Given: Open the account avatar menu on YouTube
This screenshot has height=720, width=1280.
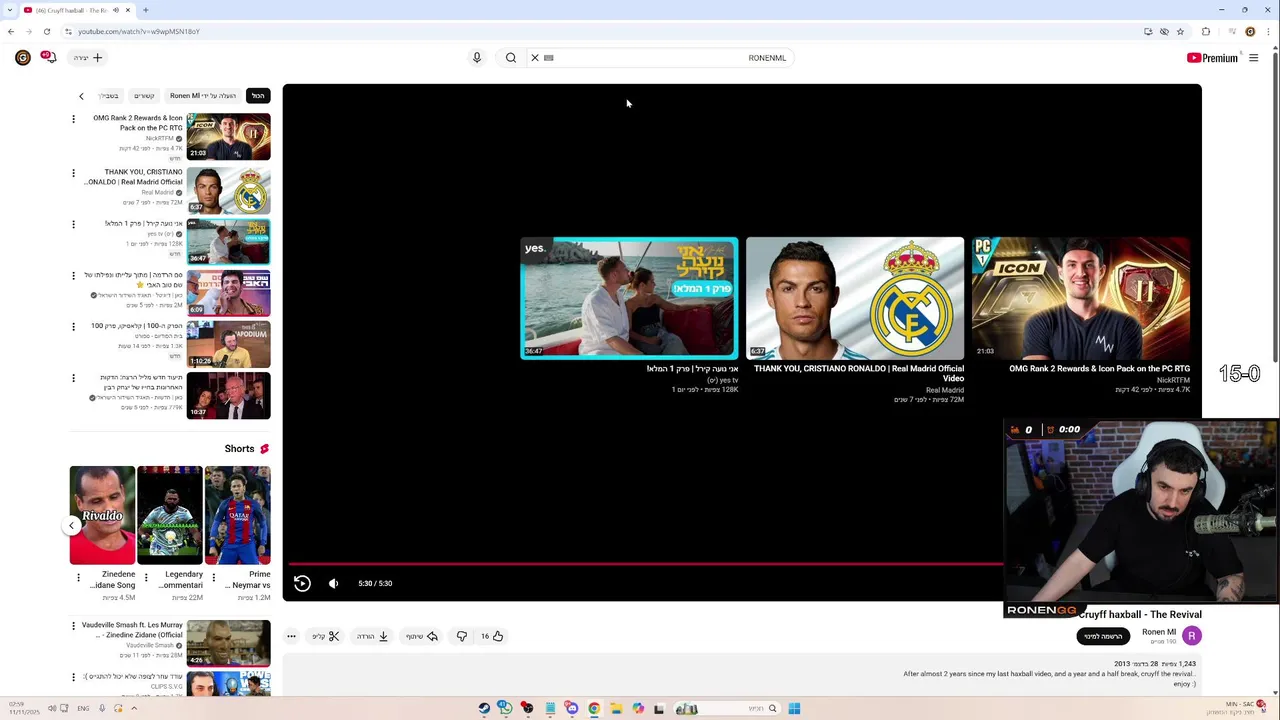Looking at the screenshot, I should [22, 58].
